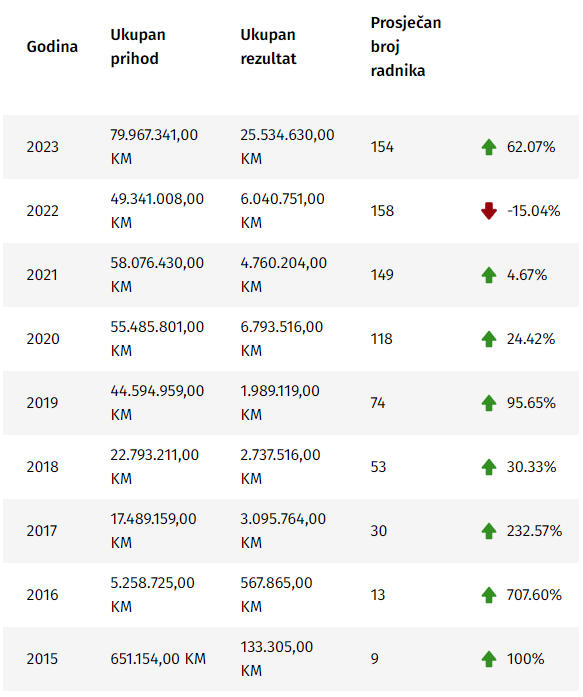Click the green up arrow for 2023
Image resolution: width=583 pixels, height=697 pixels.
488,147
